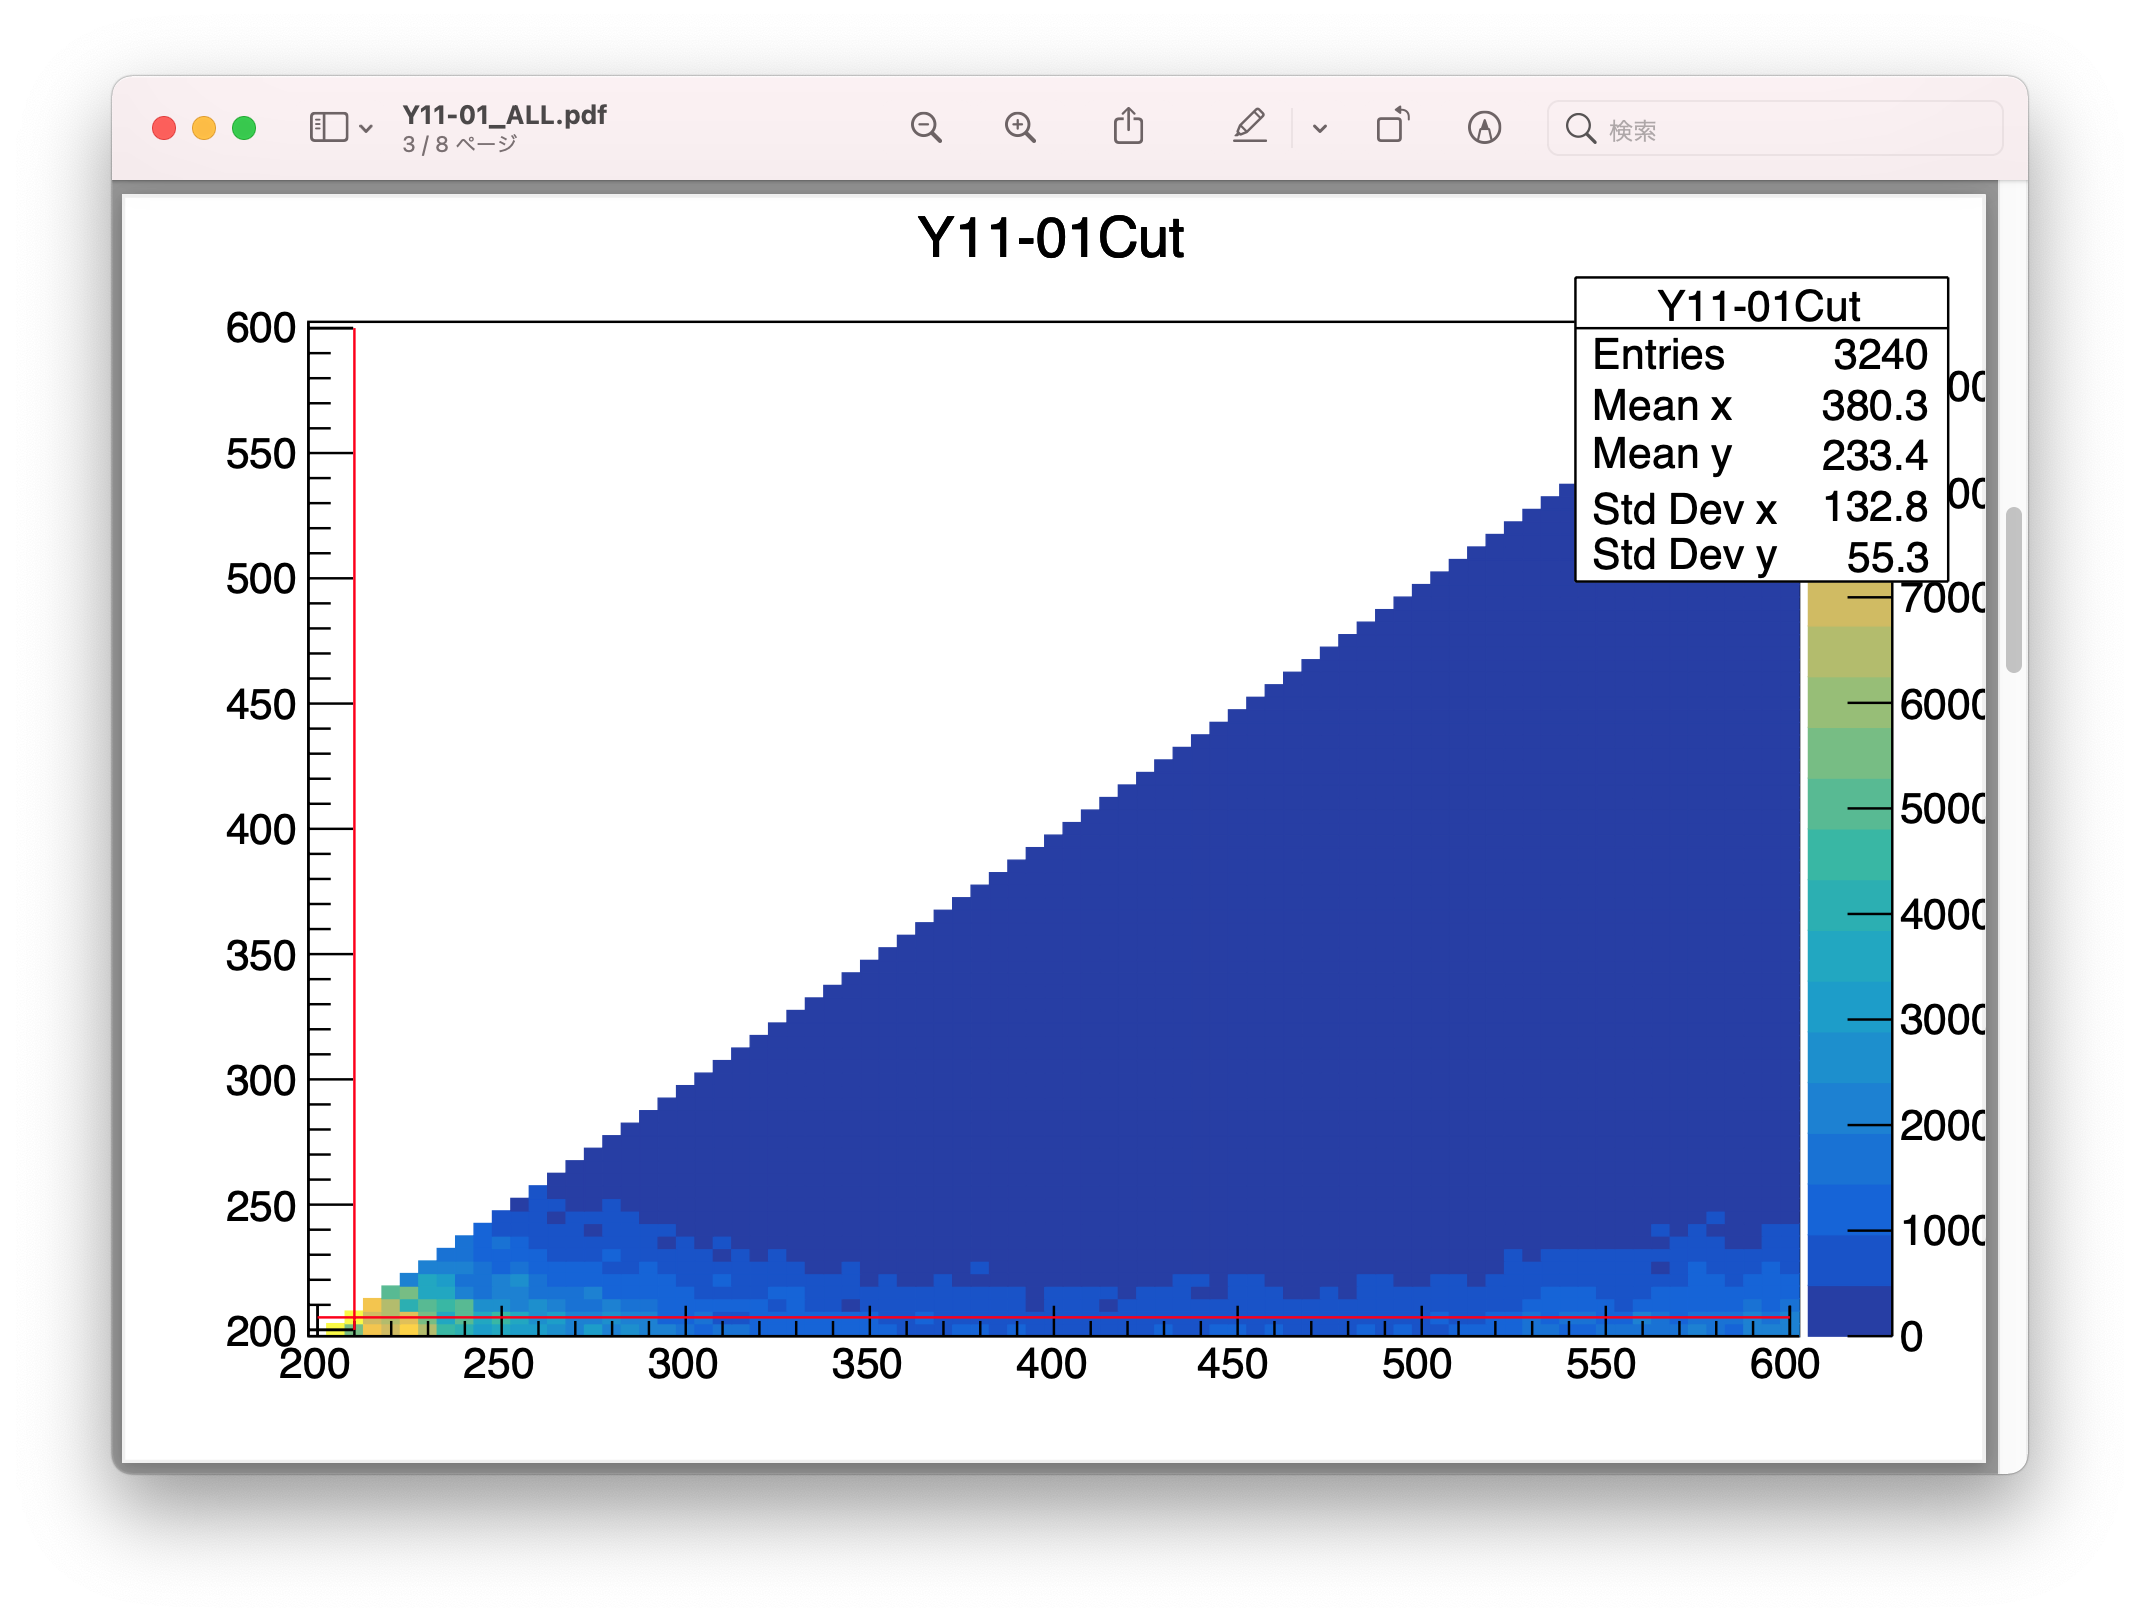This screenshot has height=1622, width=2140.
Task: Show the markup toolbar icon
Action: 1484,128
